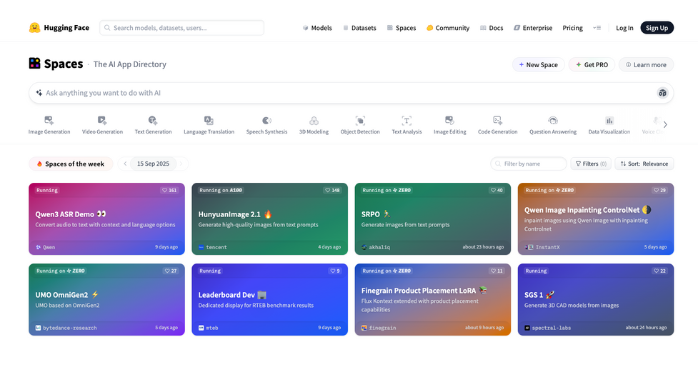This screenshot has width=698, height=365.
Task: Pick the Language Translation category icon
Action: click(x=209, y=120)
